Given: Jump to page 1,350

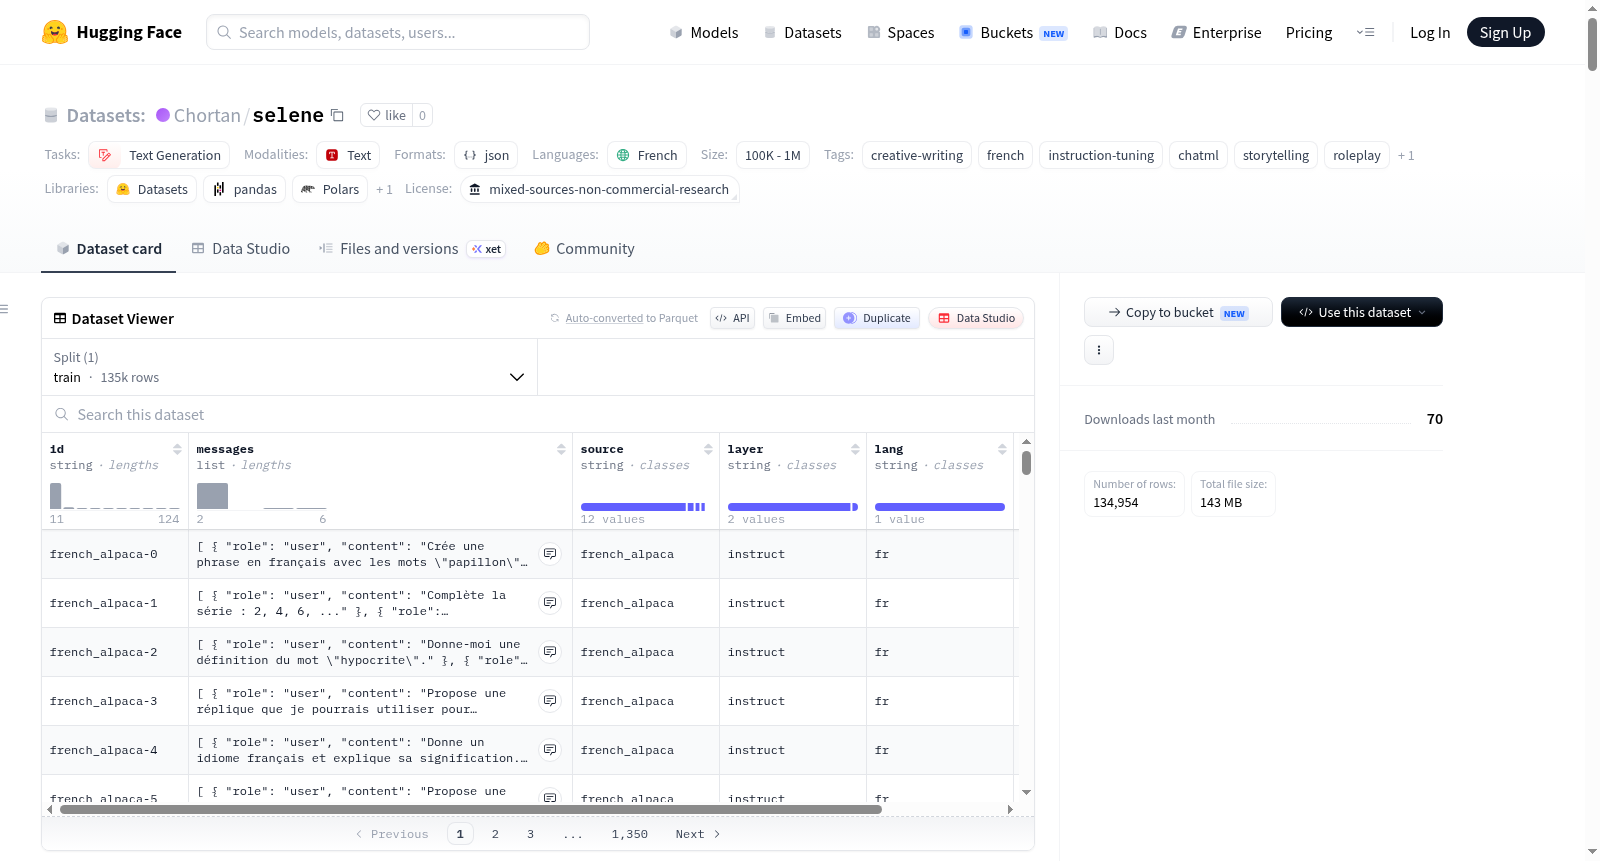Looking at the screenshot, I should tap(630, 834).
